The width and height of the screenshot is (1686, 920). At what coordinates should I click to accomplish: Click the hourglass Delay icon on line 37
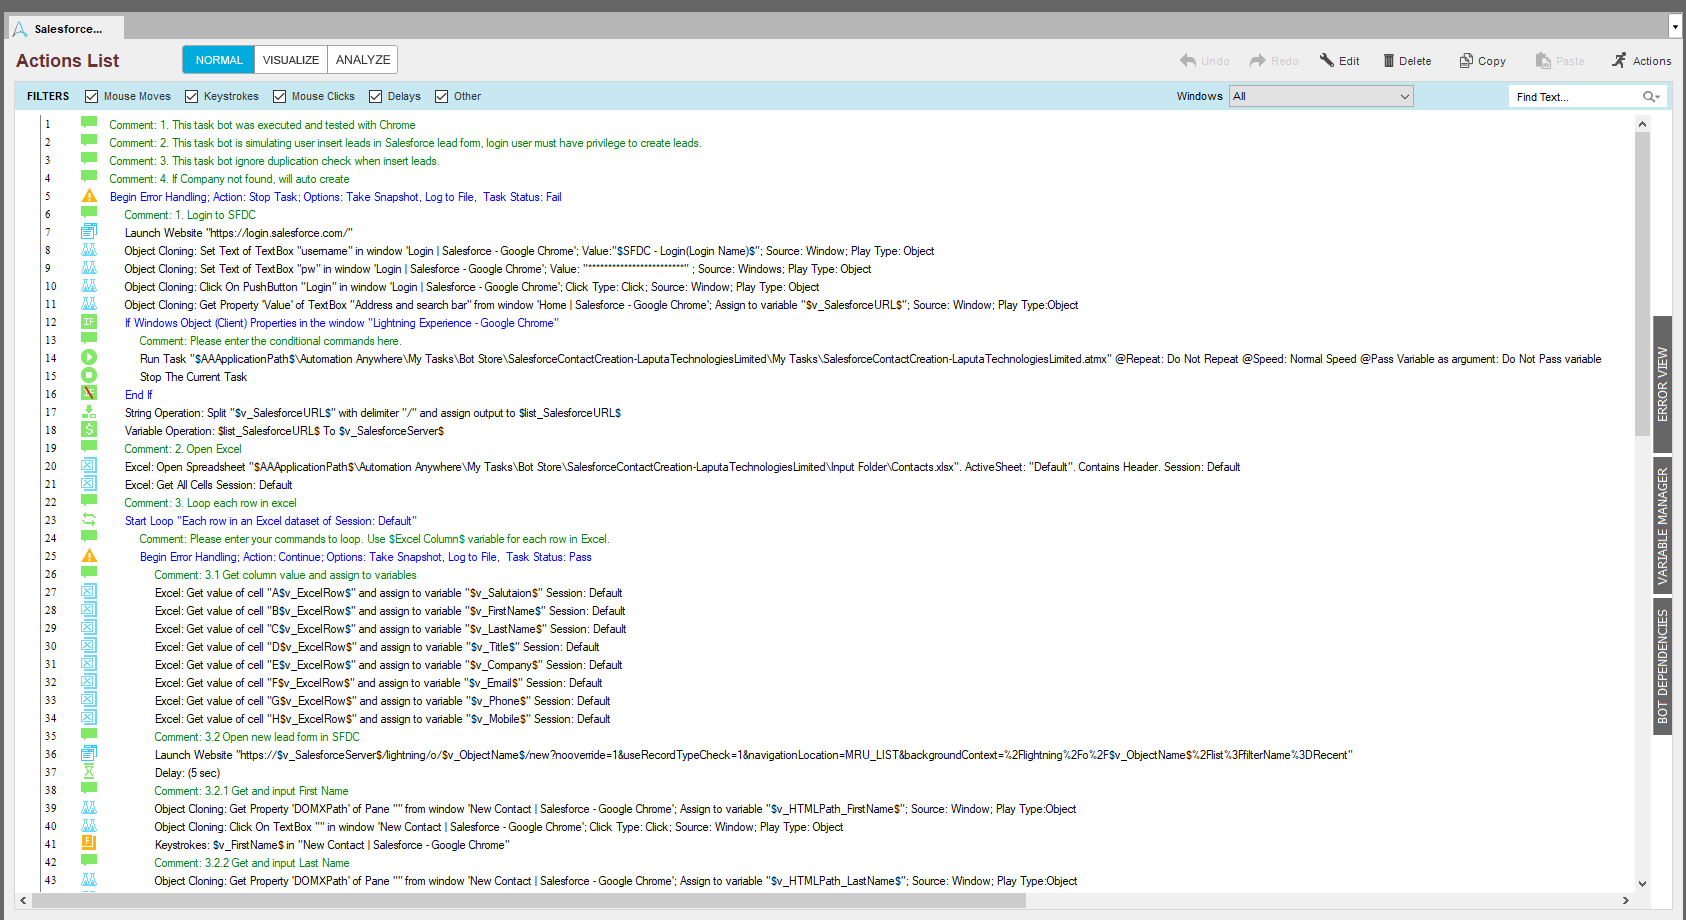[89, 772]
